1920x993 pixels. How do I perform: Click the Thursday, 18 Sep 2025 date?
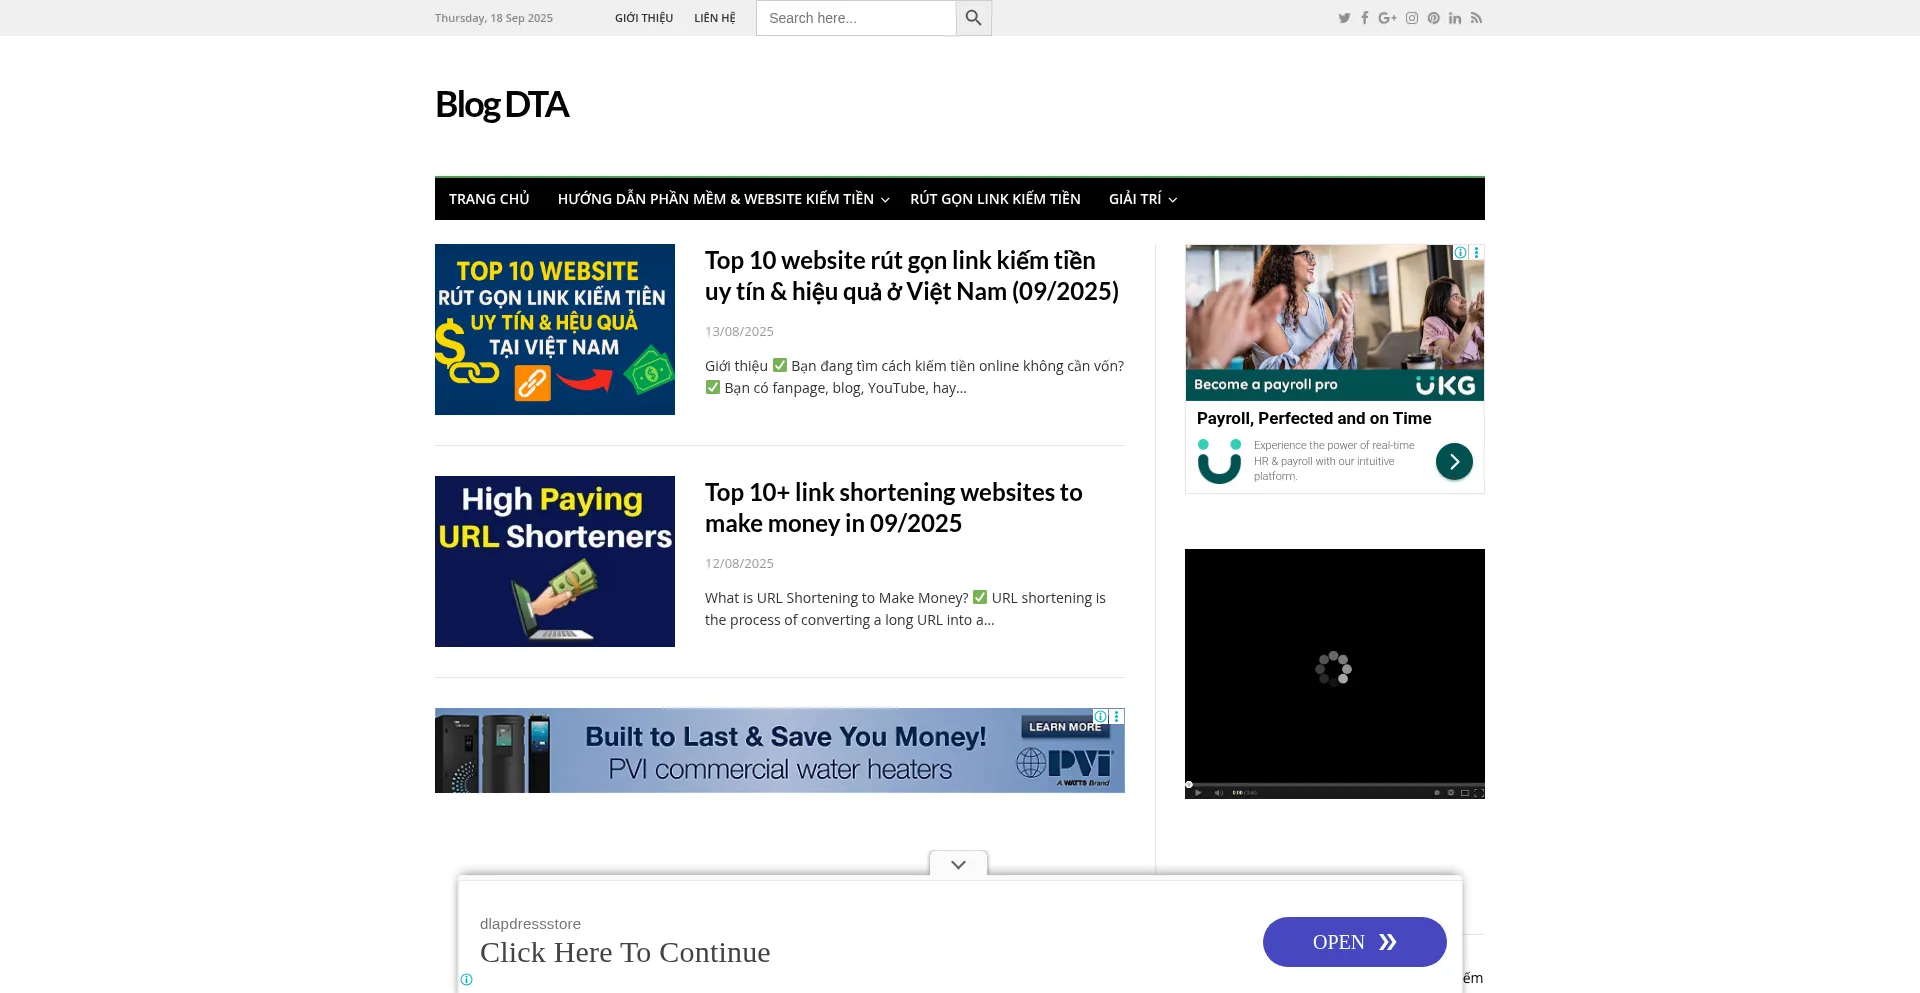point(494,18)
